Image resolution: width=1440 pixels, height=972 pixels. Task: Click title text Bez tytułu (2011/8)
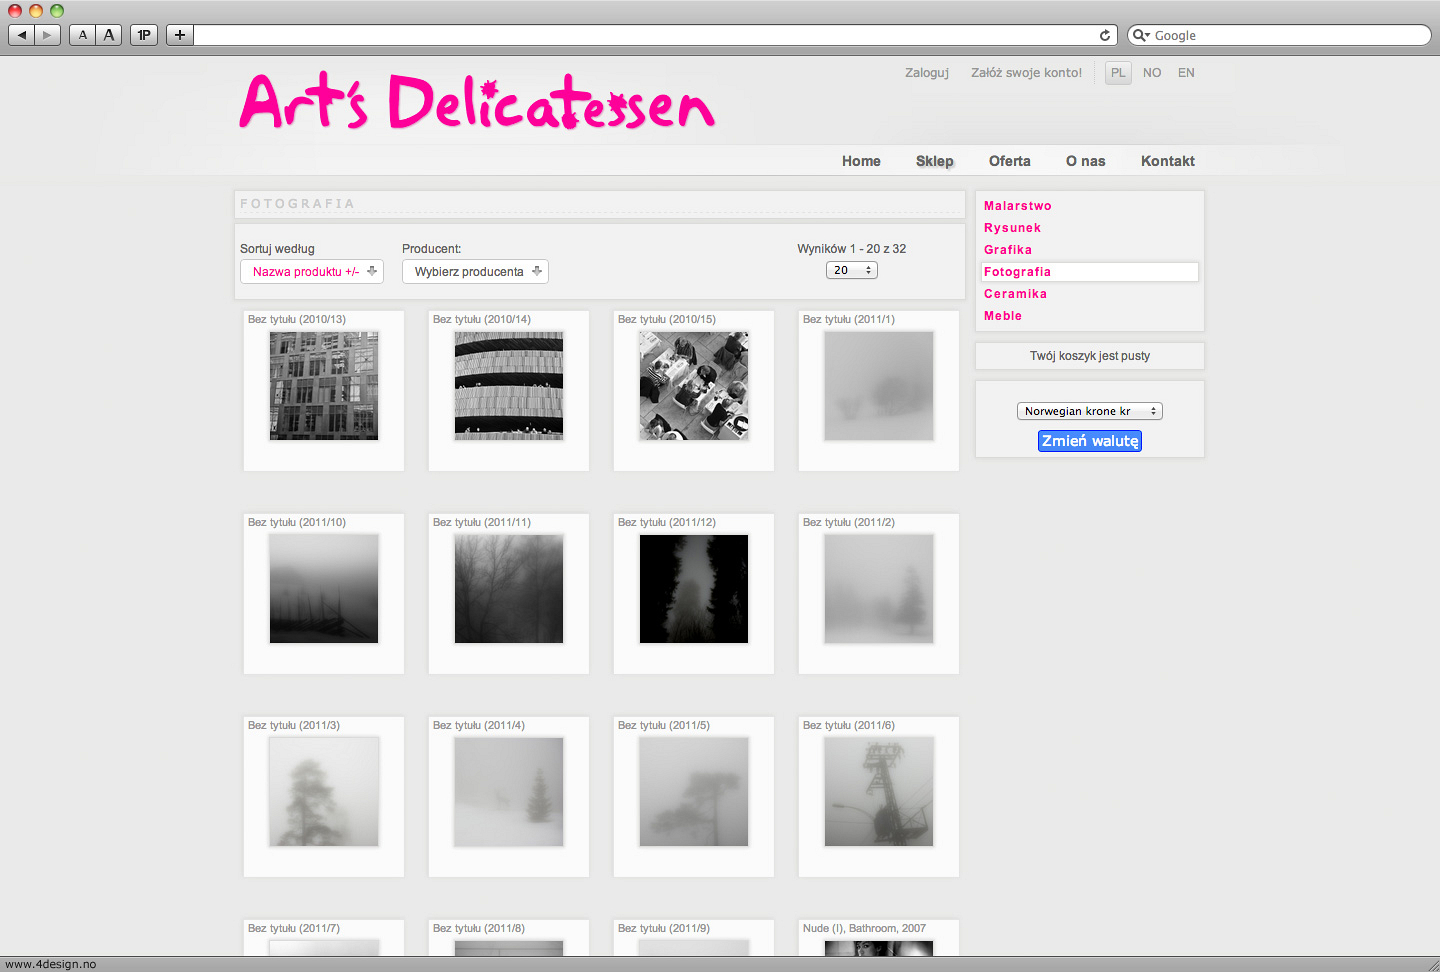[479, 928]
